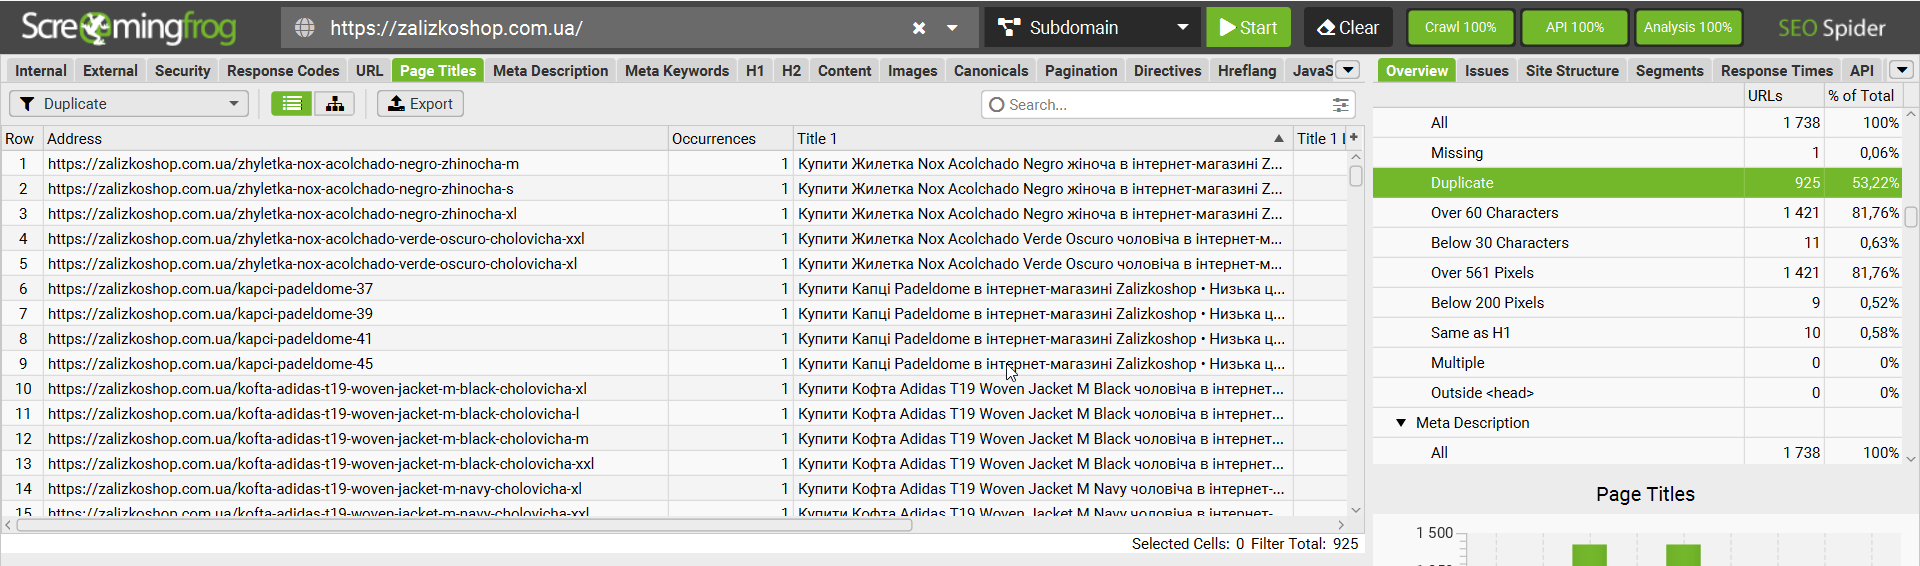Open URL history dropdown arrow
Screen dimensions: 1920x566
click(952, 28)
